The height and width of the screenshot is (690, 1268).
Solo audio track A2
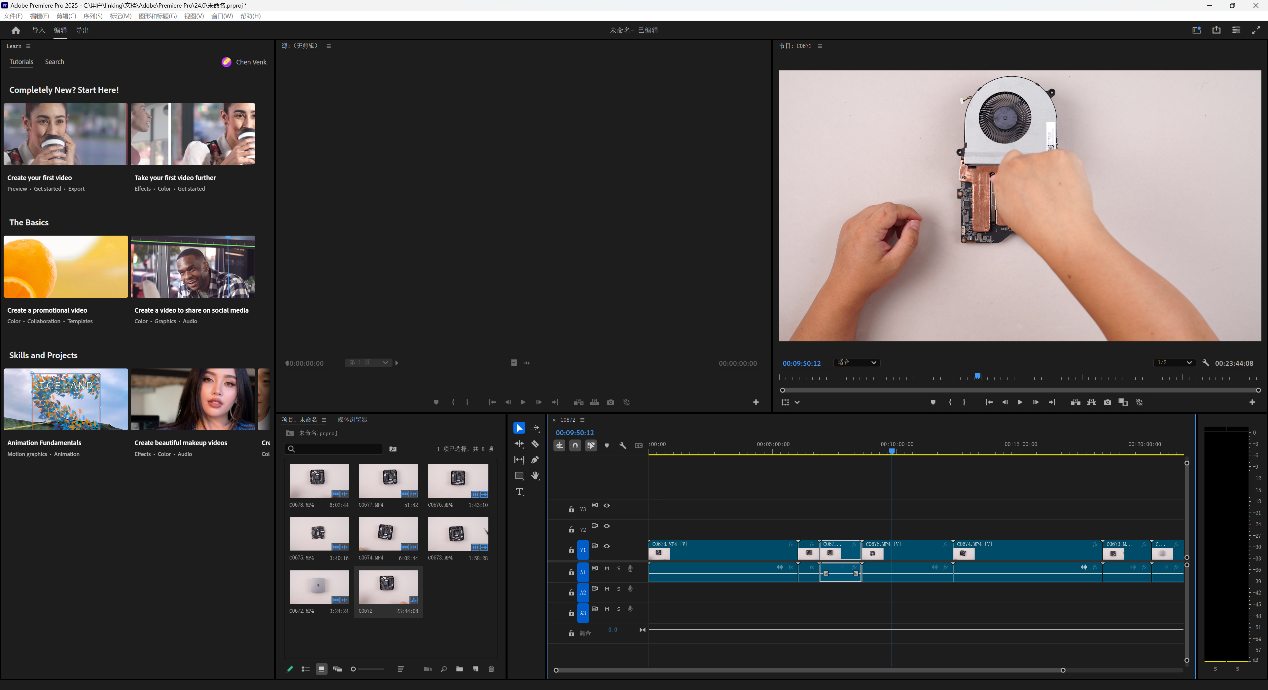pyautogui.click(x=618, y=589)
